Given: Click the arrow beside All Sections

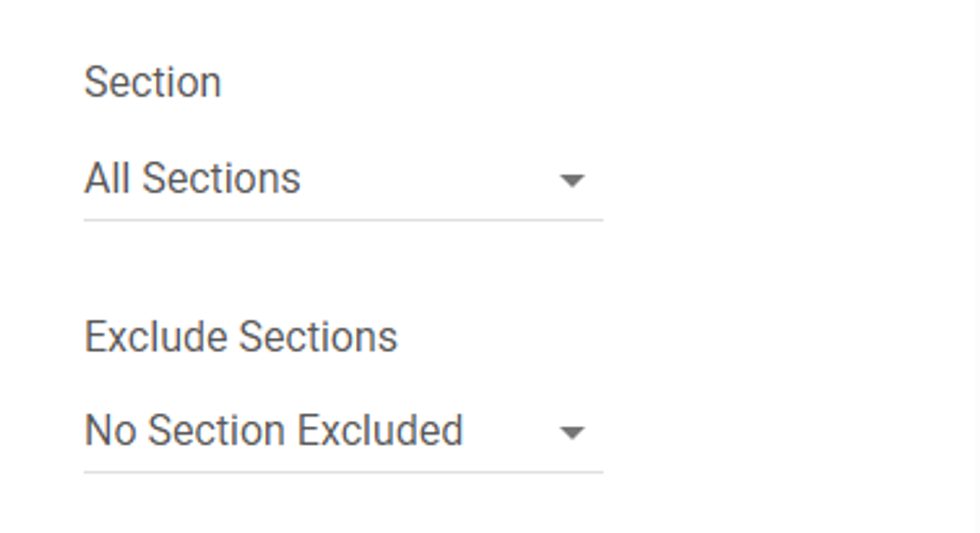Looking at the screenshot, I should point(571,181).
